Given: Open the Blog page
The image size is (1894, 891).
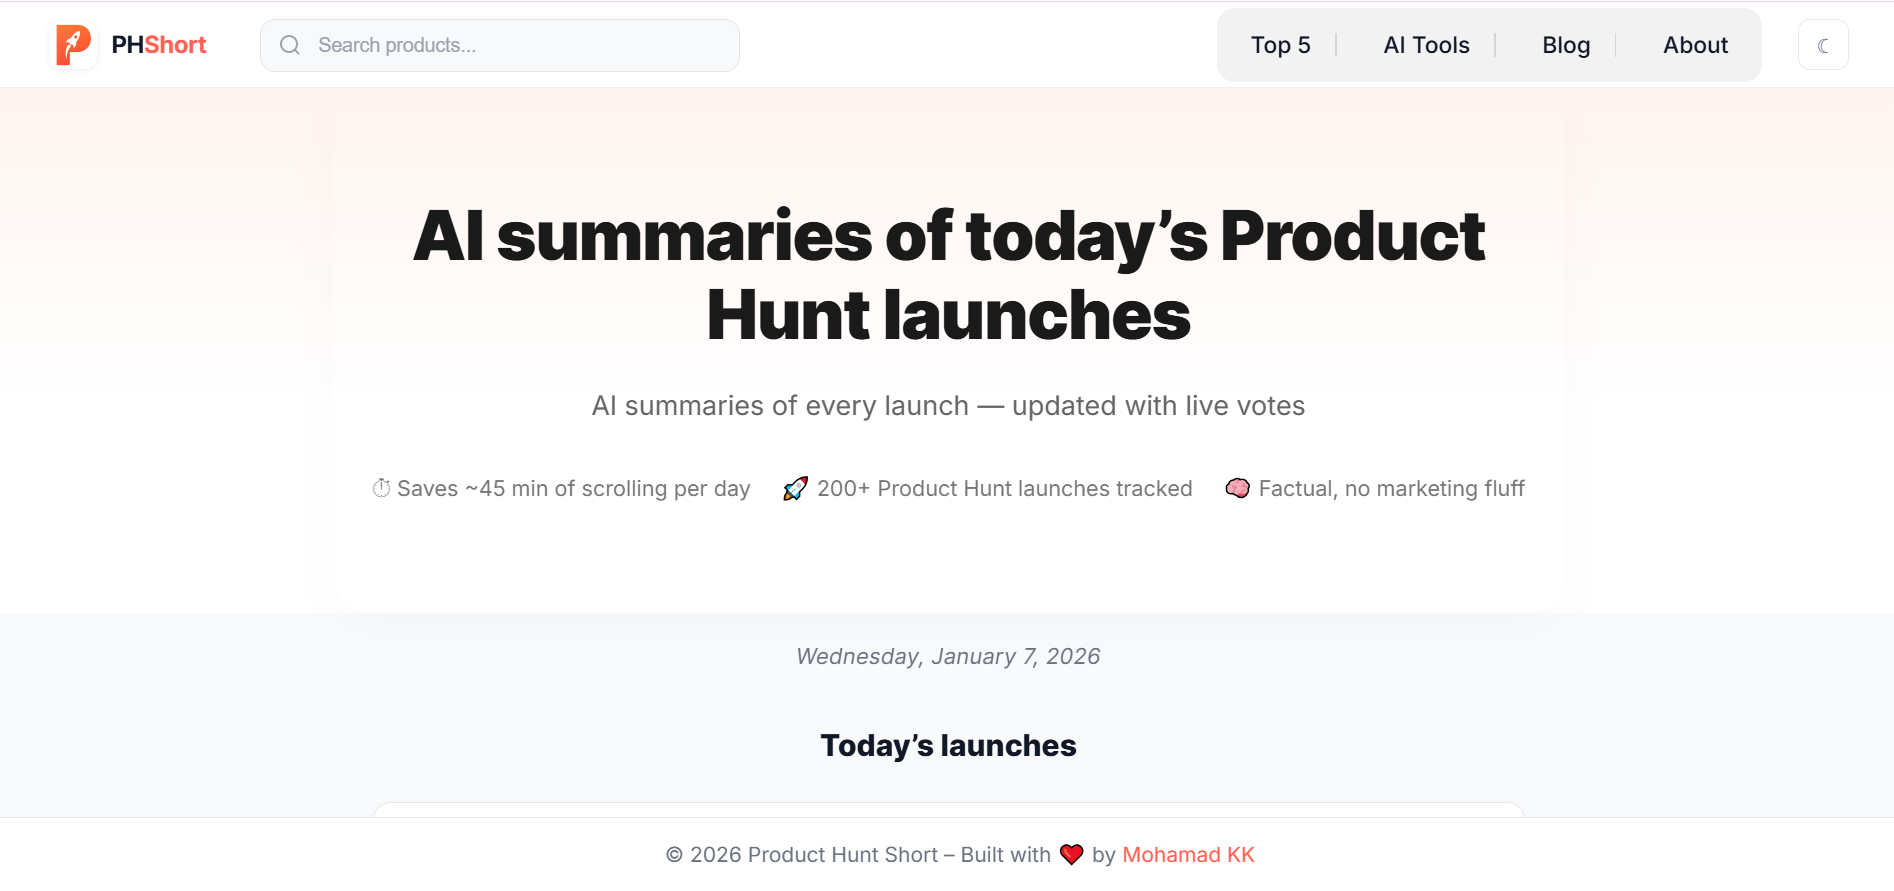Looking at the screenshot, I should point(1565,44).
